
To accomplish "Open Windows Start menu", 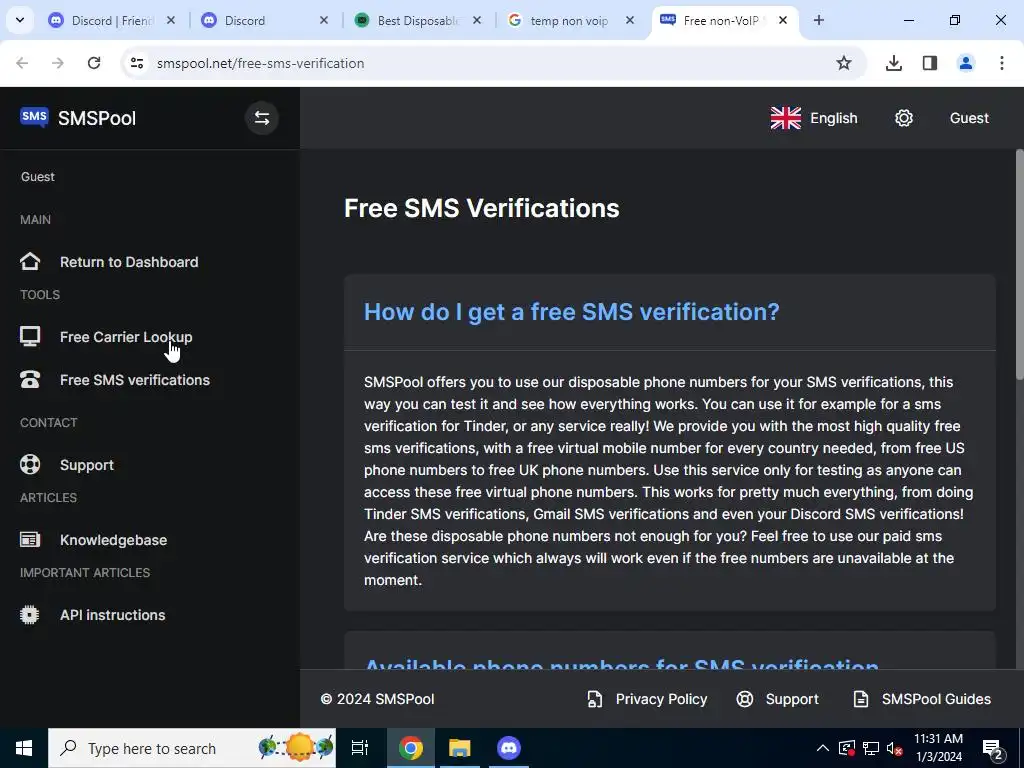I will (x=24, y=748).
